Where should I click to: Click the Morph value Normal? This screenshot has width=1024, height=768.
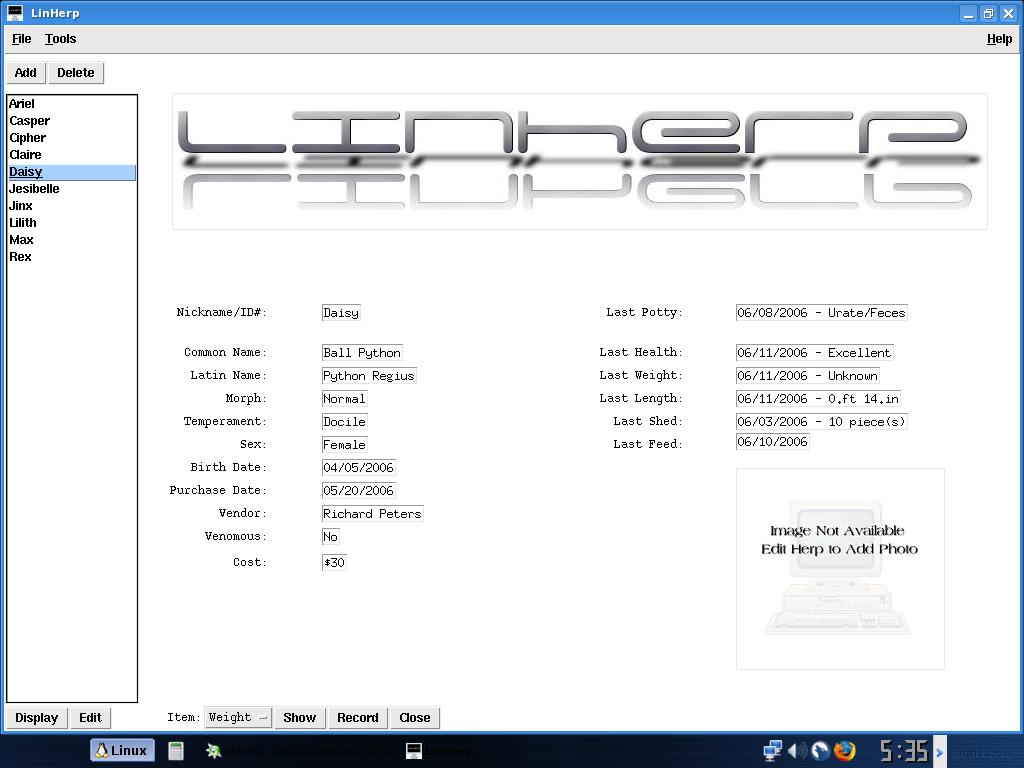[344, 398]
